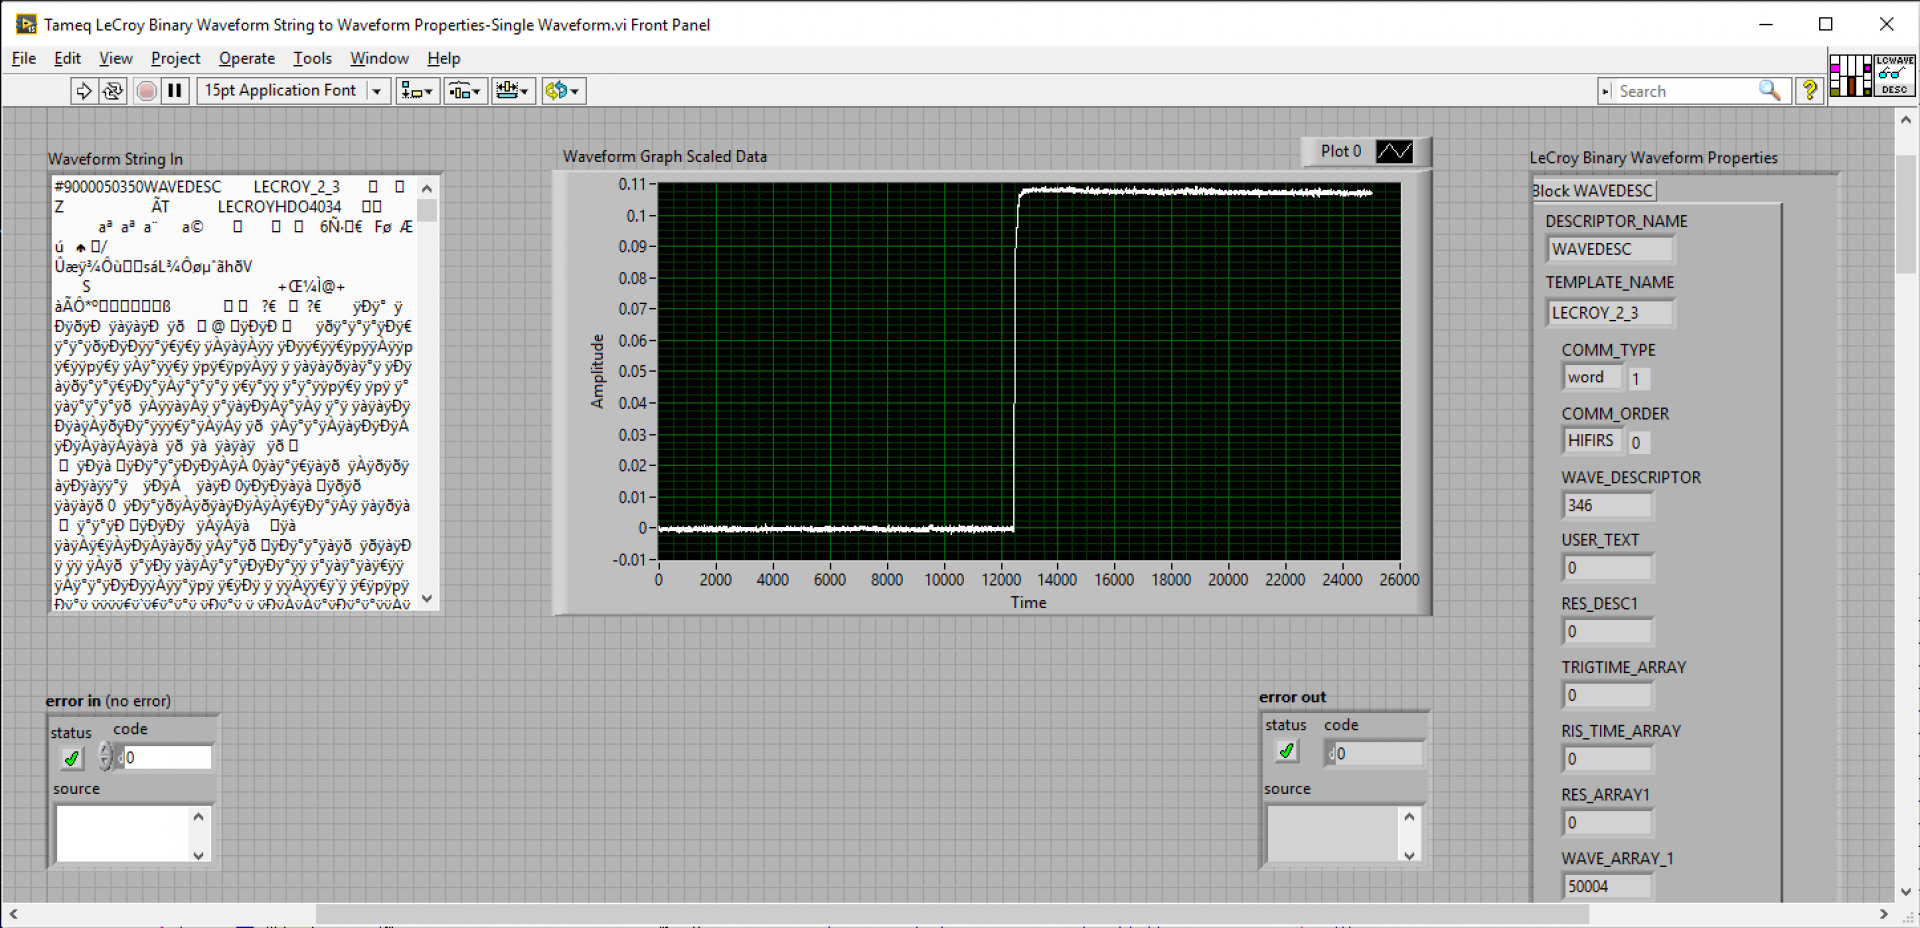This screenshot has width=1920, height=928.
Task: Click the search magnifying glass icon
Action: pyautogui.click(x=1769, y=91)
